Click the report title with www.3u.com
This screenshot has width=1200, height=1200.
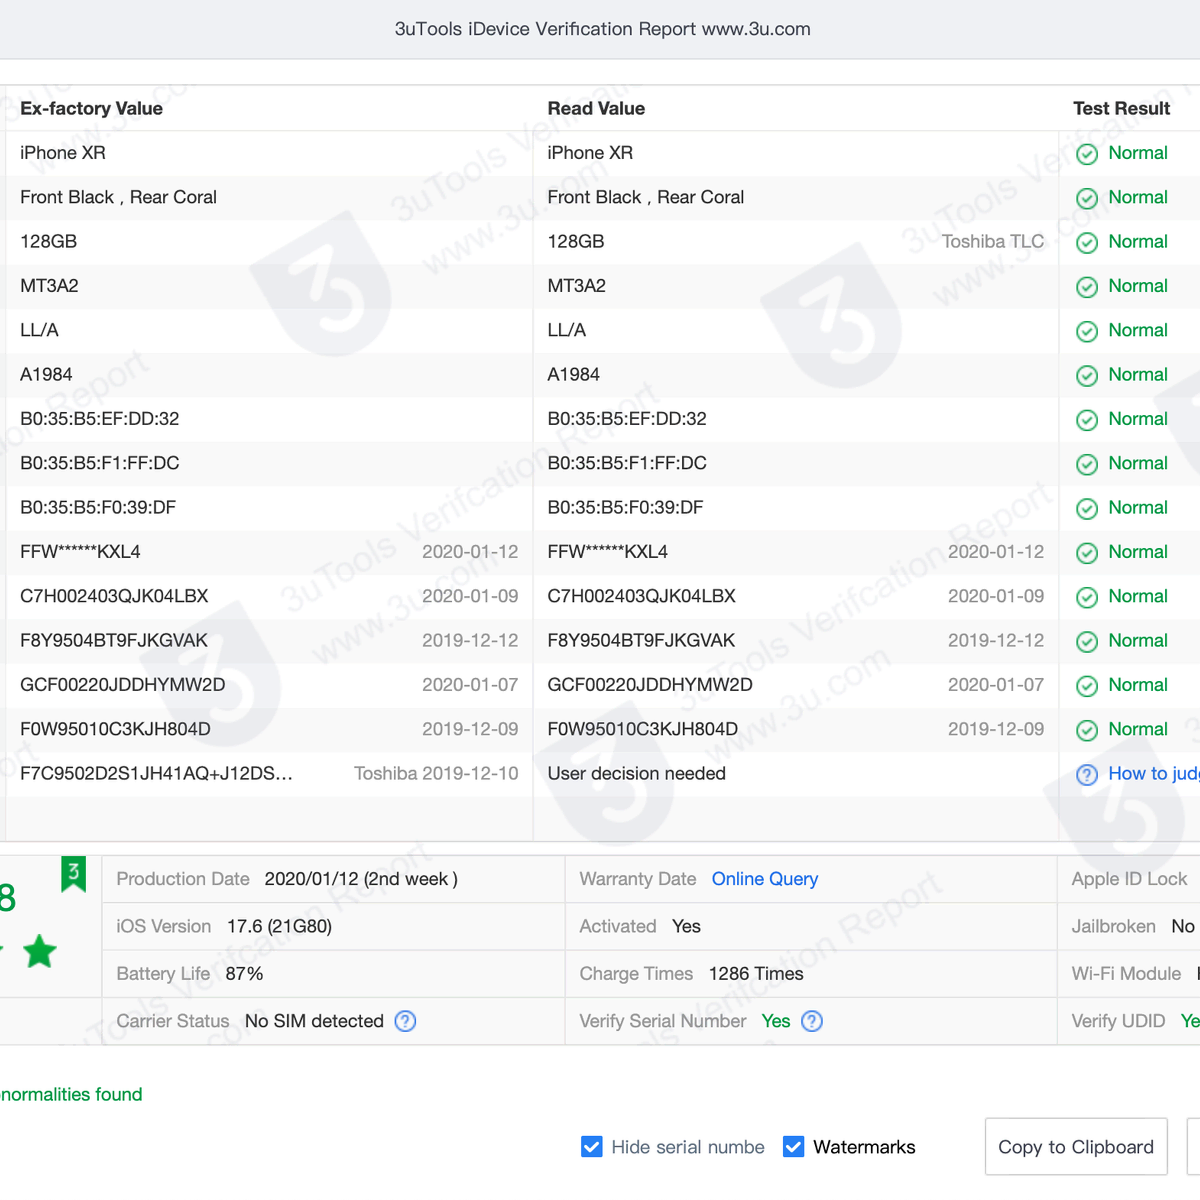[603, 29]
